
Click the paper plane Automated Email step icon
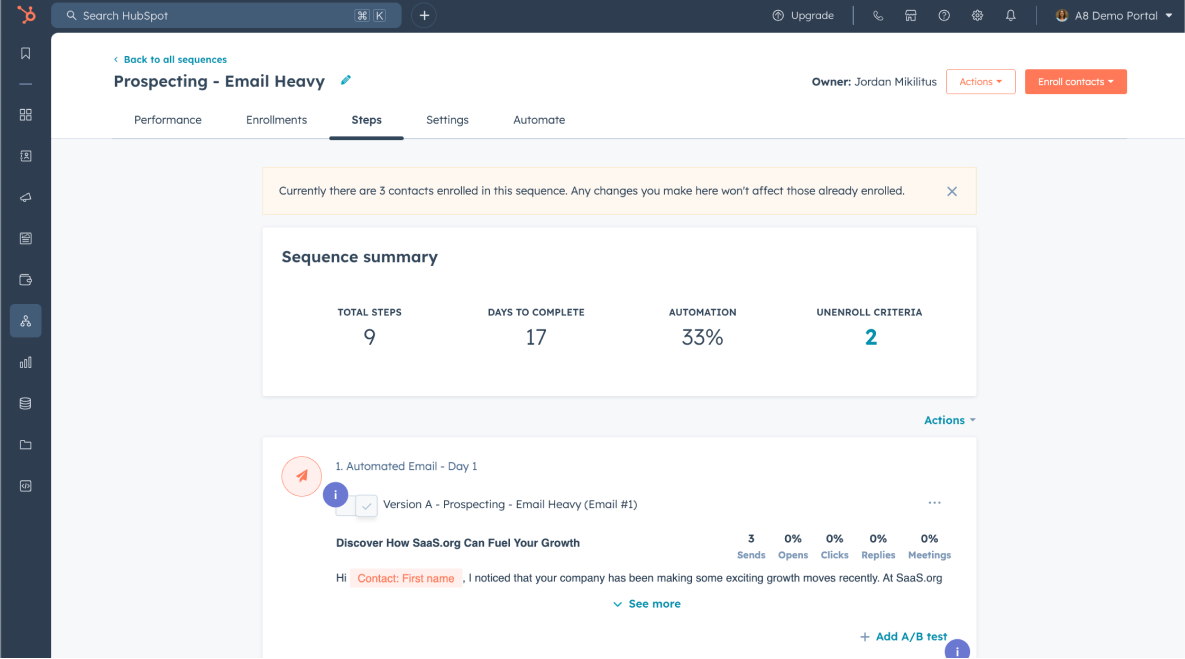point(302,476)
